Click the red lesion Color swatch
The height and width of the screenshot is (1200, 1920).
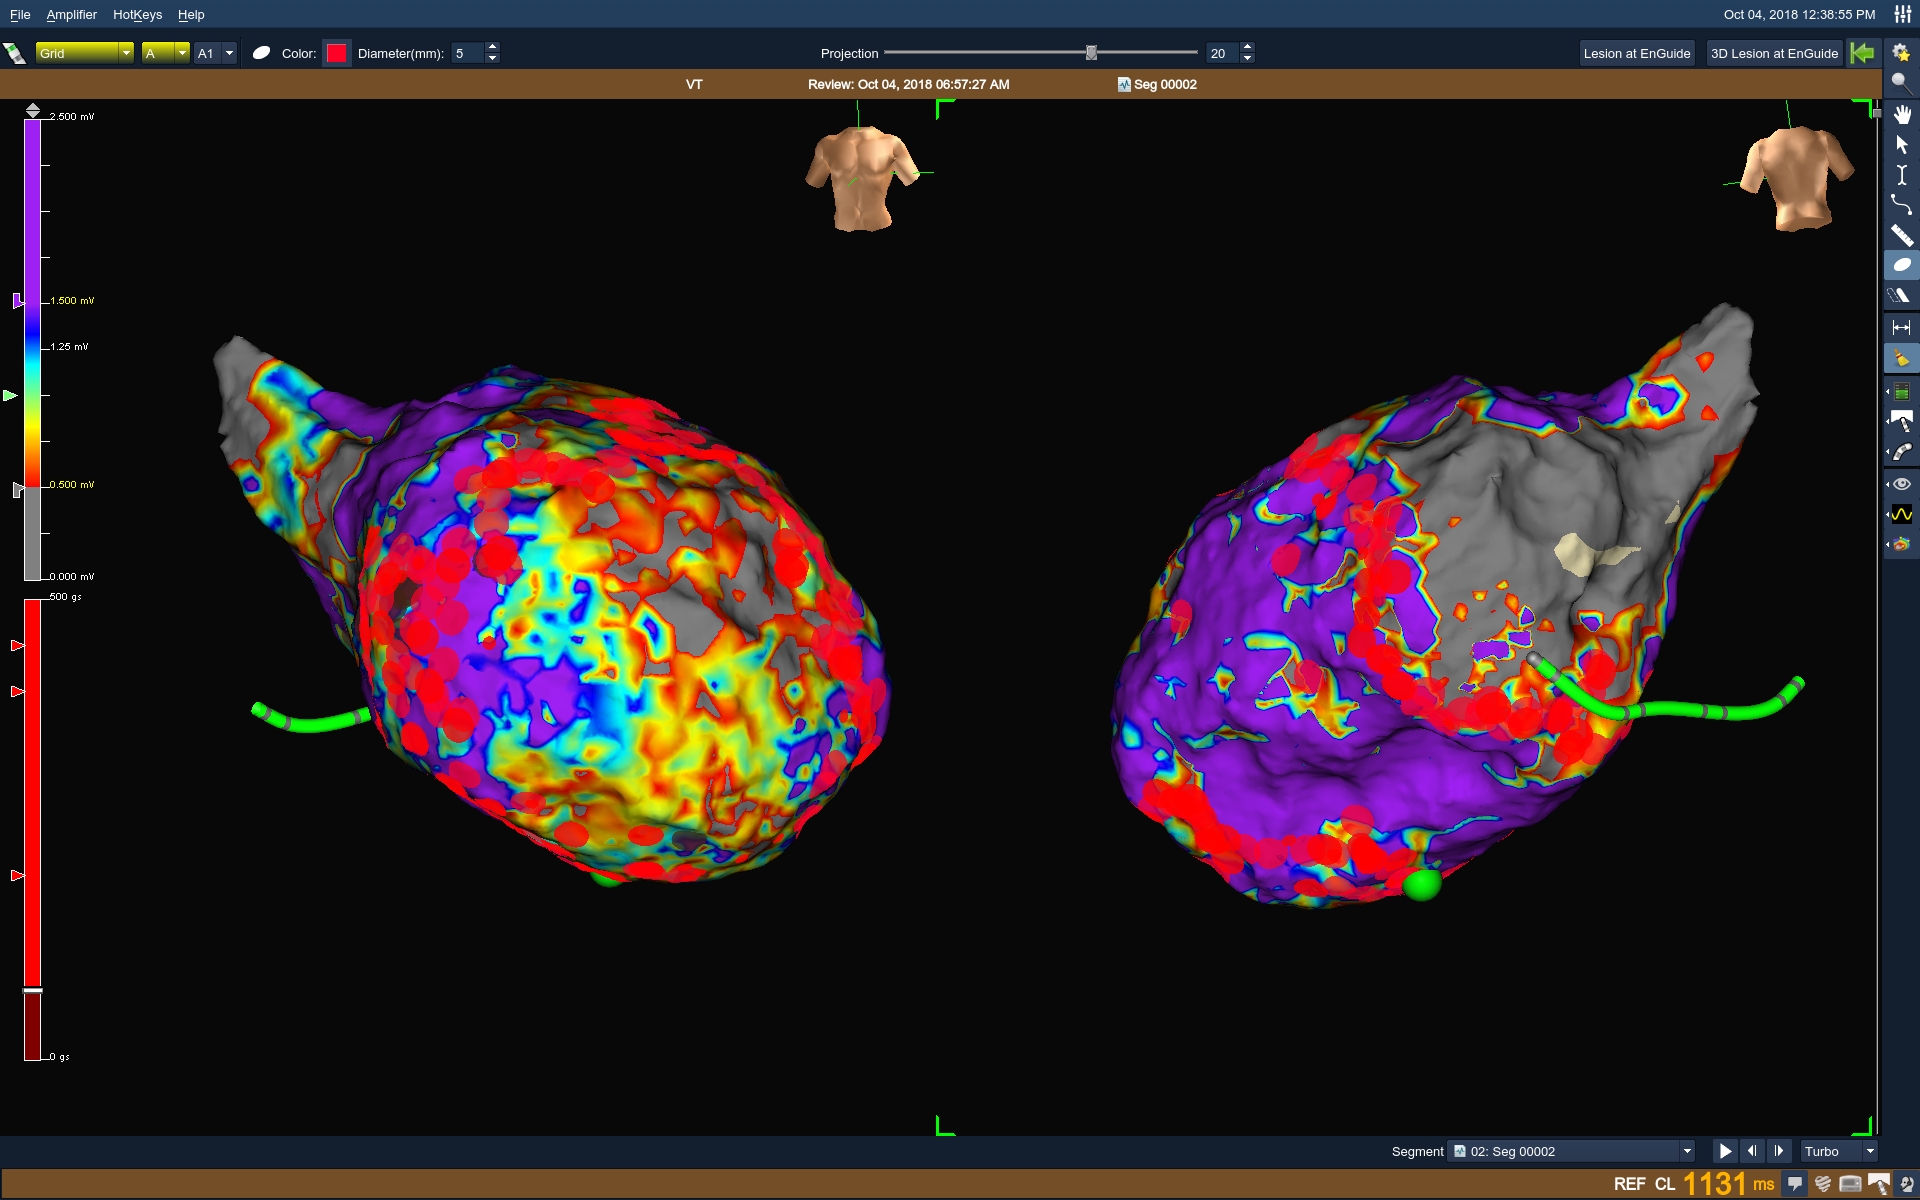(x=337, y=53)
